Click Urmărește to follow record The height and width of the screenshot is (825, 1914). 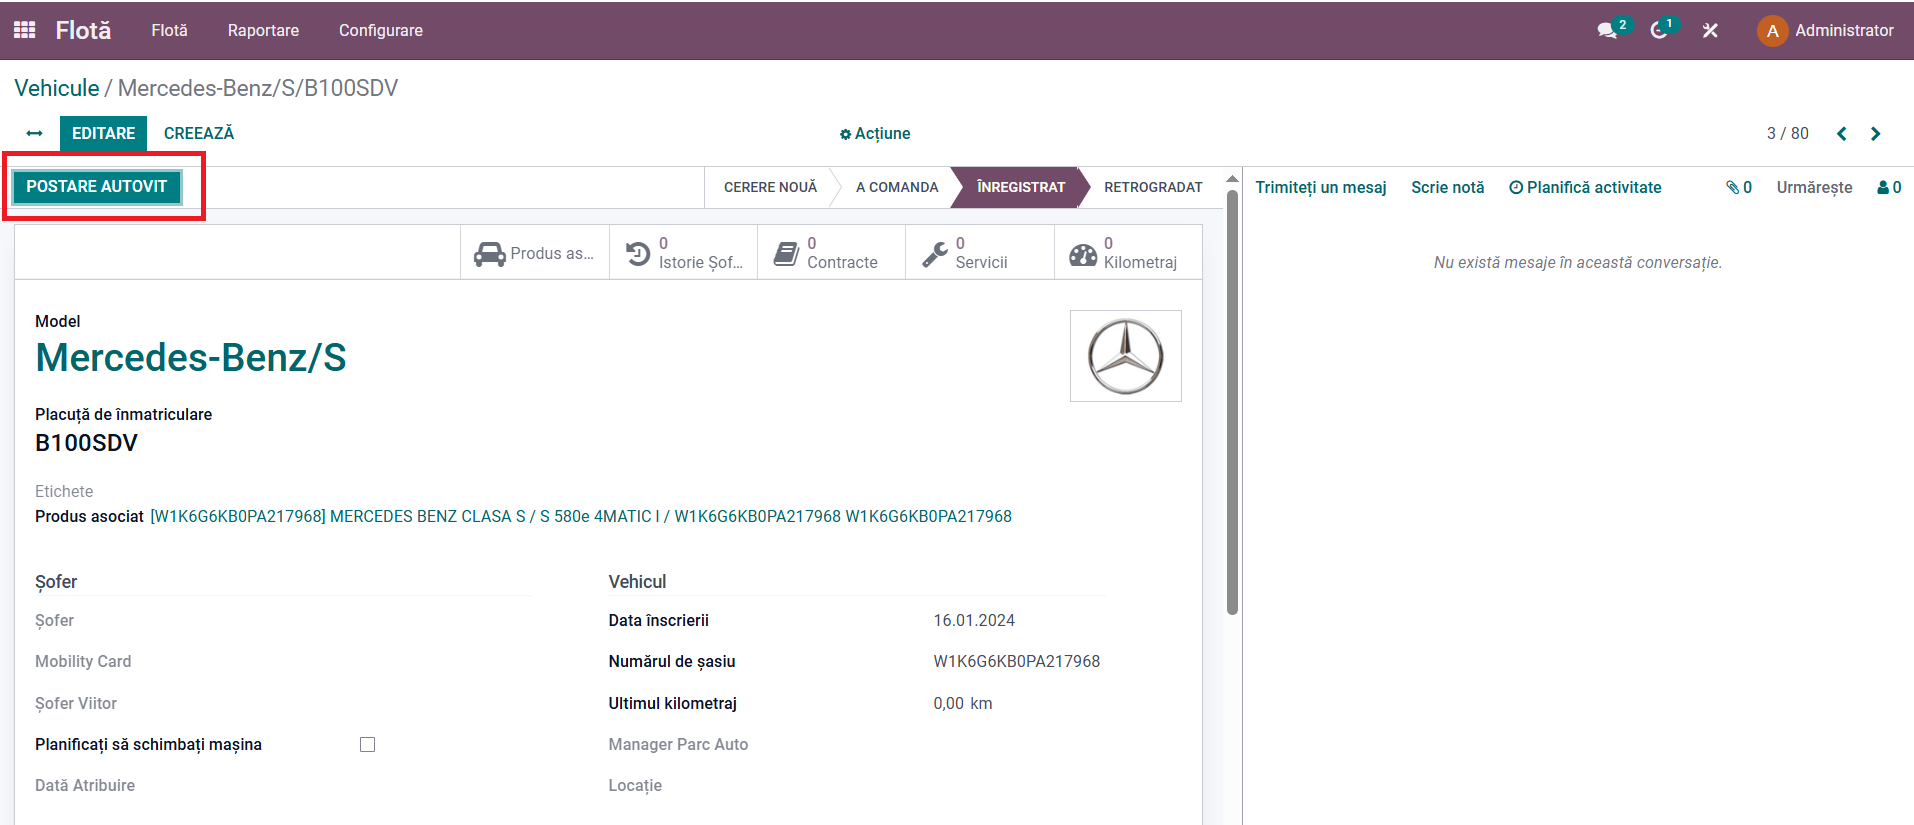pyautogui.click(x=1814, y=187)
